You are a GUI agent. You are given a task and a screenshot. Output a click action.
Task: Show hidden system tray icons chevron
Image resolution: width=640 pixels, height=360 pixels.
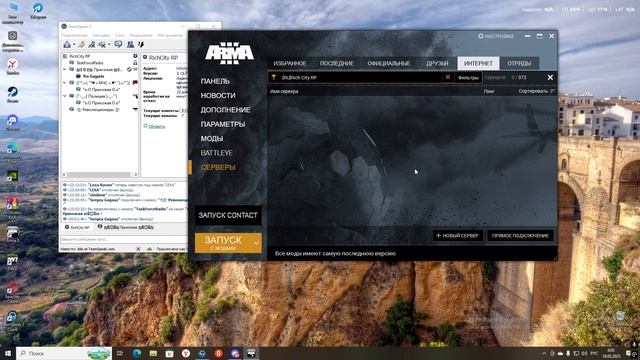point(544,353)
